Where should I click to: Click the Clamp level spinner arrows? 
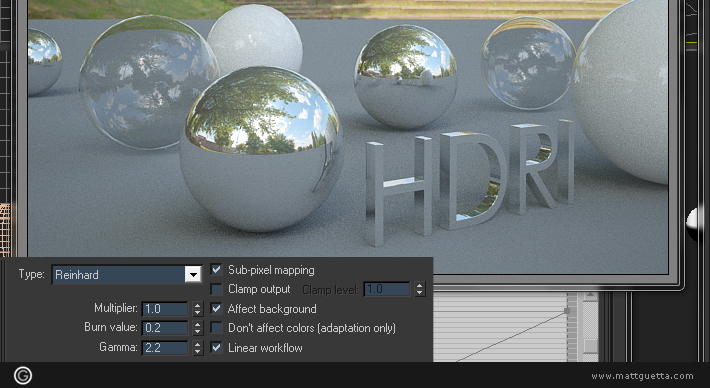(420, 289)
